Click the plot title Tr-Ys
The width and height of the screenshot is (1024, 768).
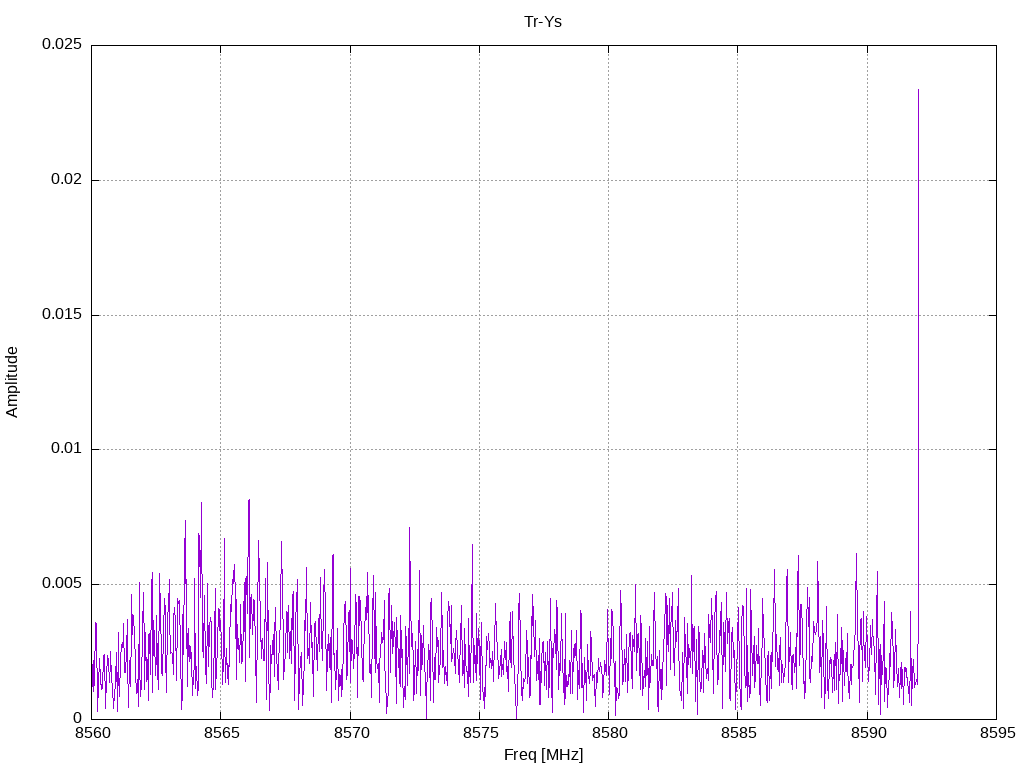543,22
